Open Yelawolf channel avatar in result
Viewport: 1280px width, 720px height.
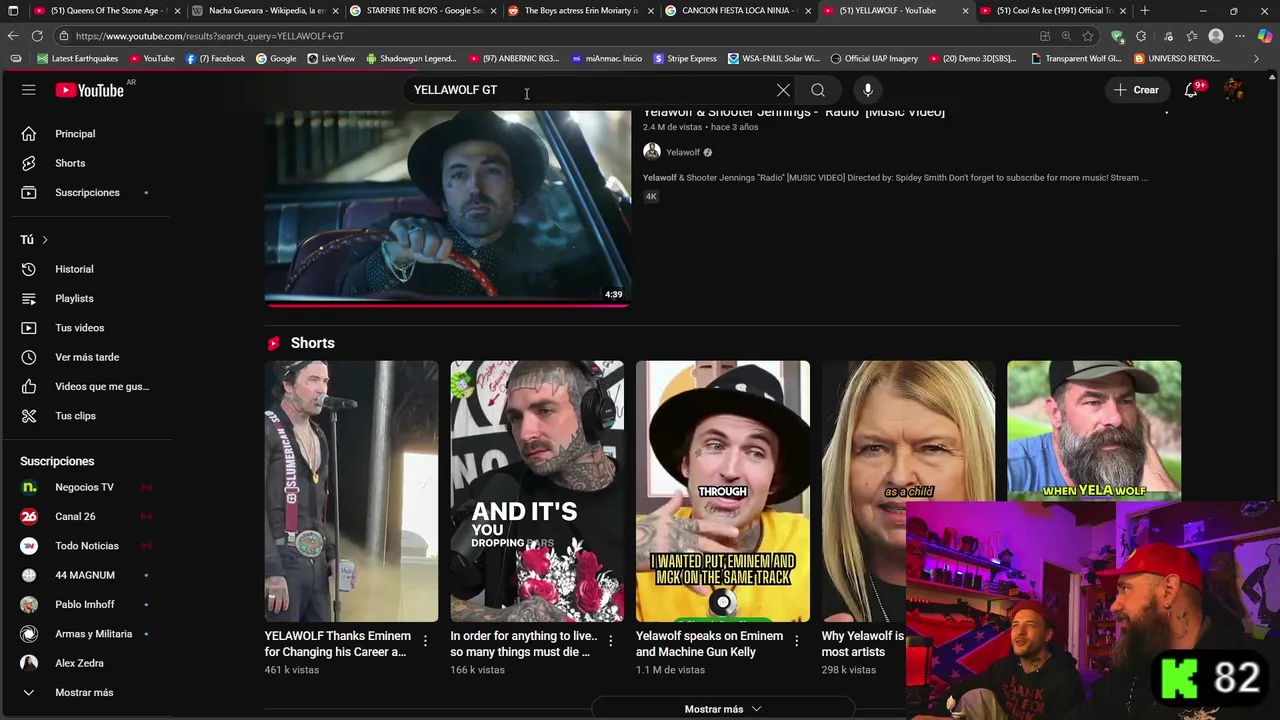652,152
